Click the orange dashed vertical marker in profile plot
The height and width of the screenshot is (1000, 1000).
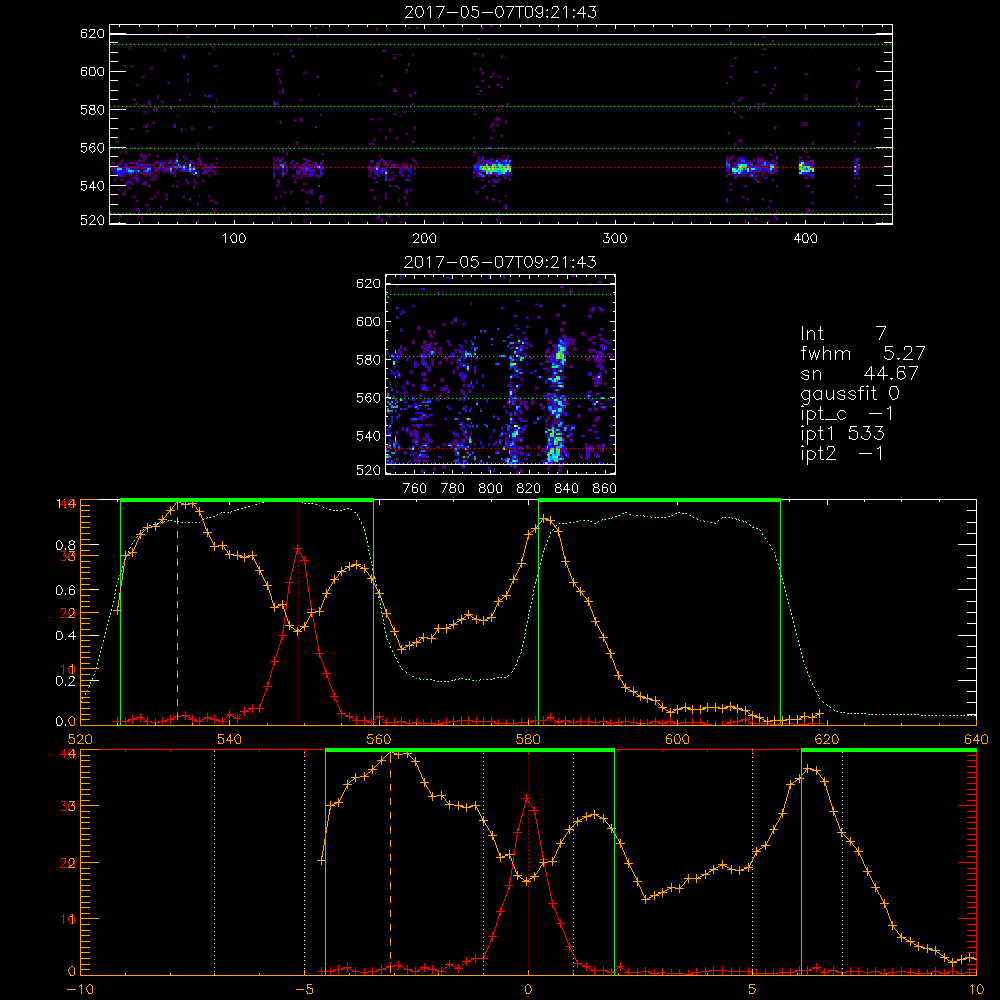(177, 612)
